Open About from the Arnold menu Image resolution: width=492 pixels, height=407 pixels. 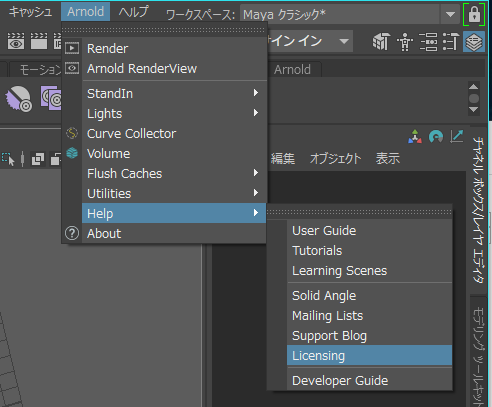point(174,233)
